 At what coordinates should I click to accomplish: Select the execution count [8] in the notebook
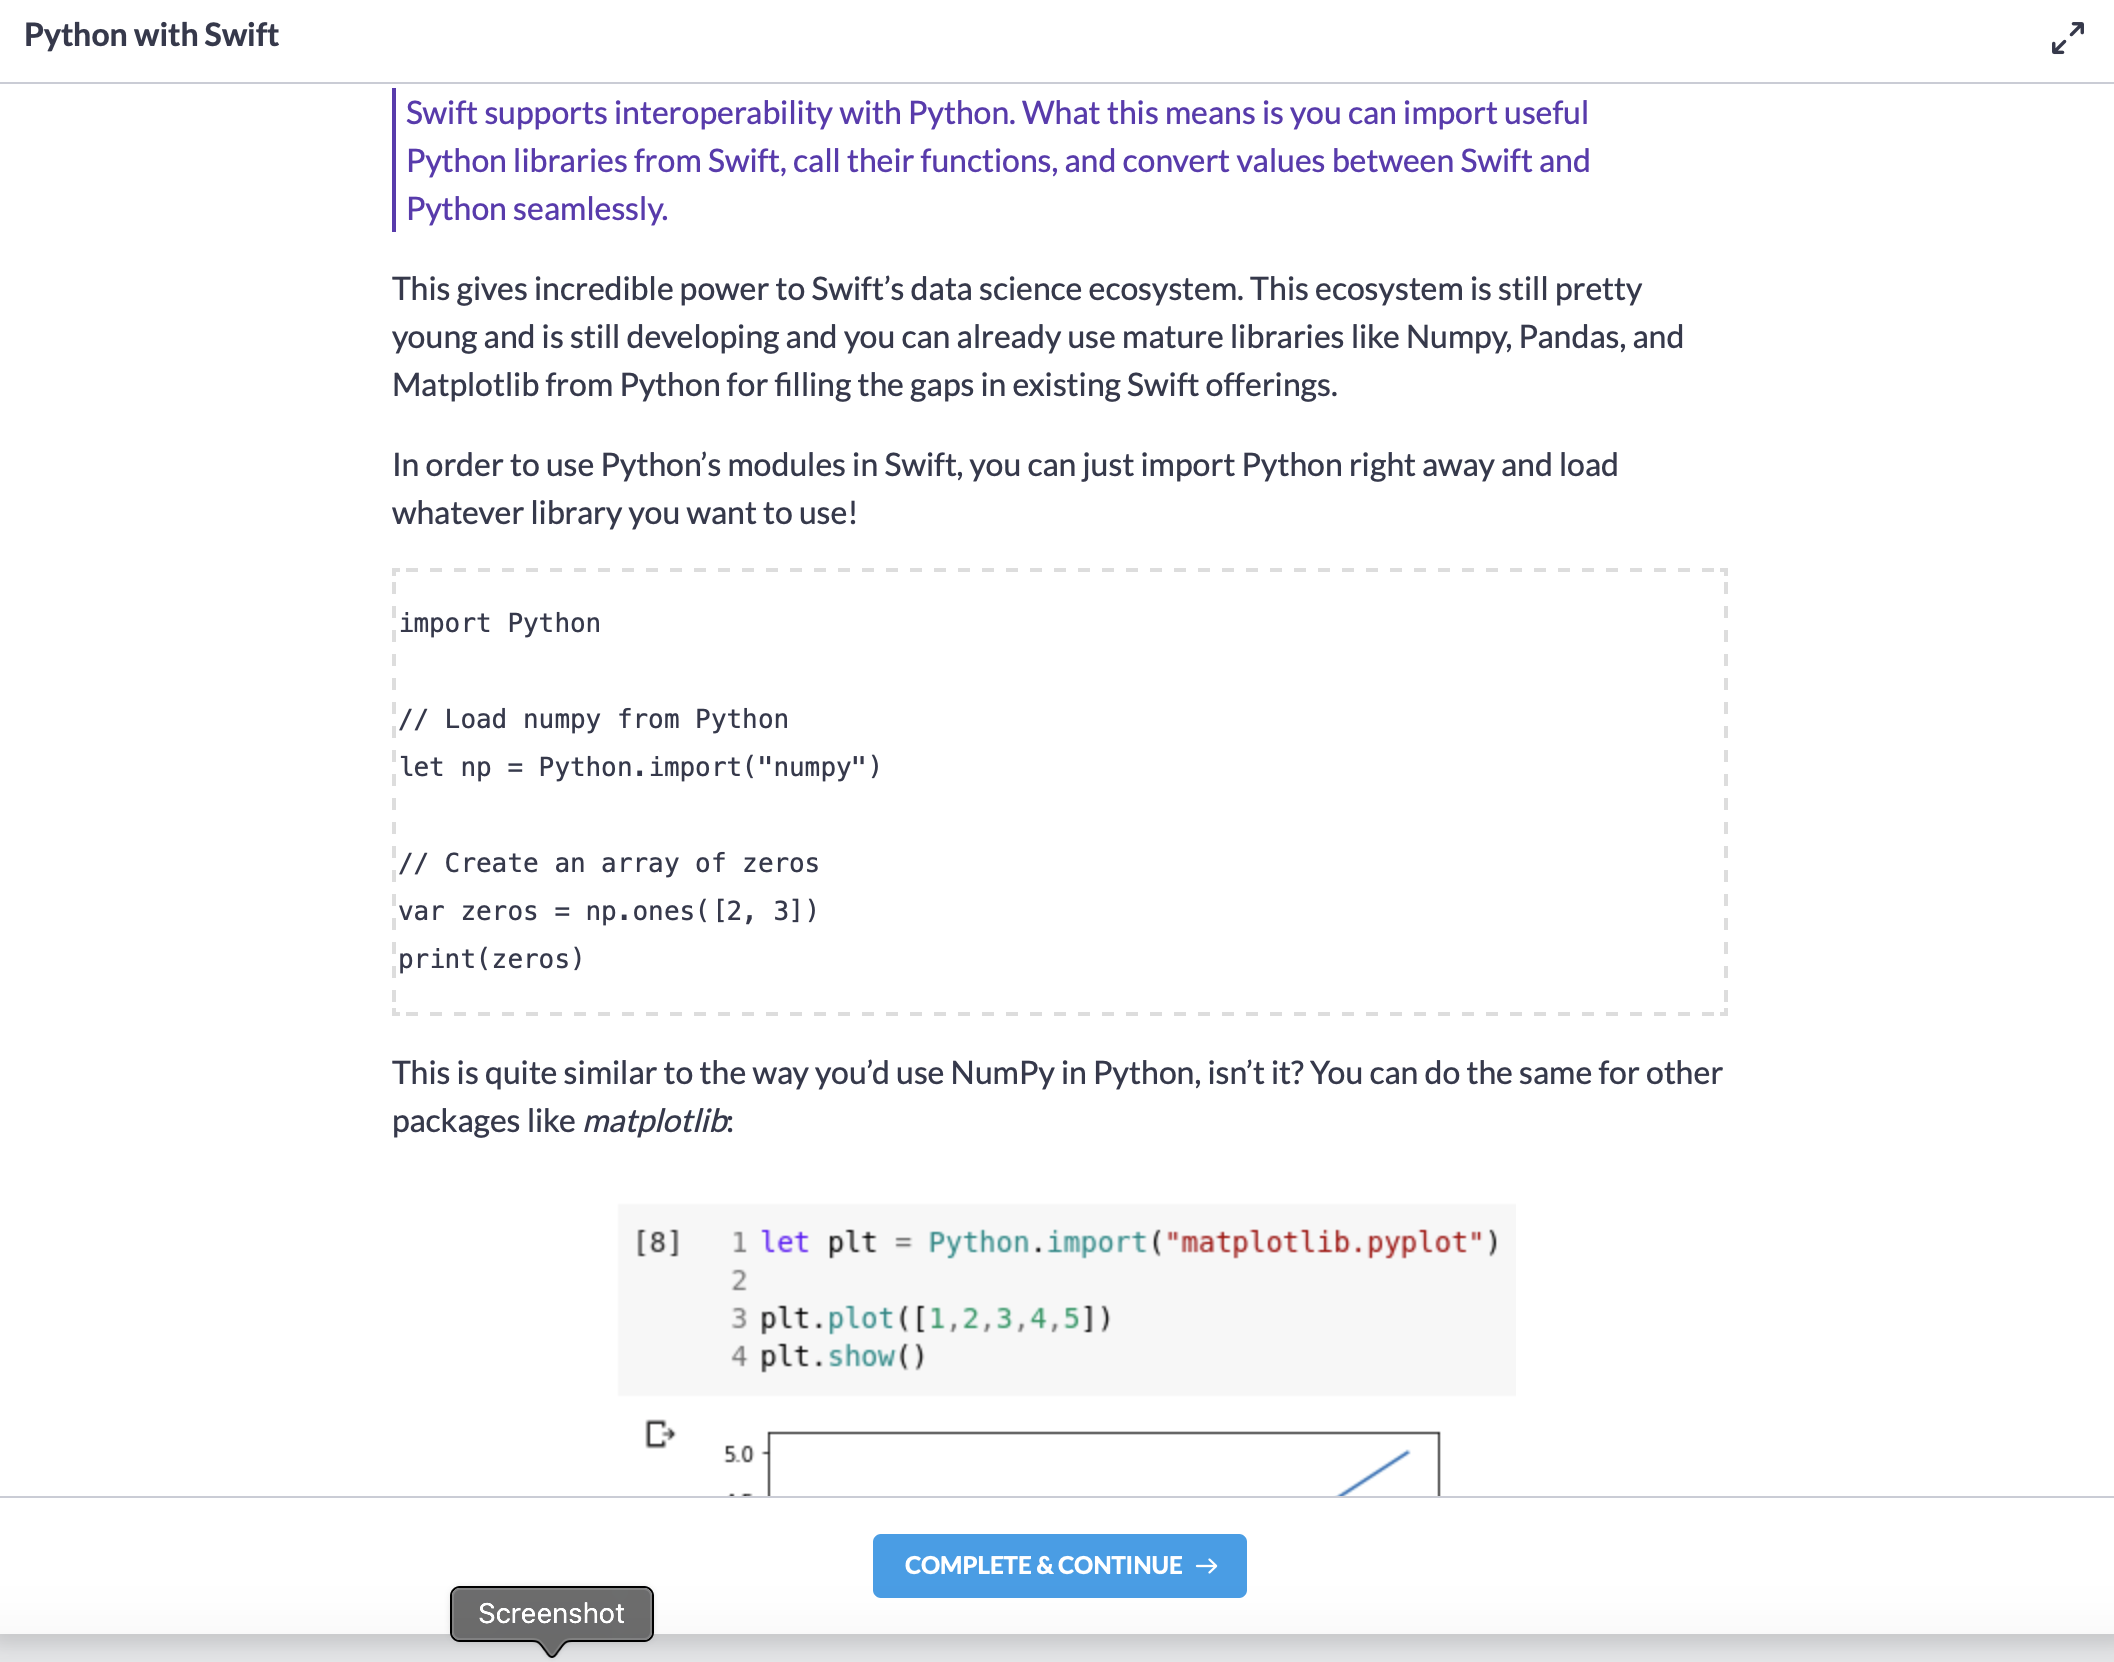coord(659,1241)
